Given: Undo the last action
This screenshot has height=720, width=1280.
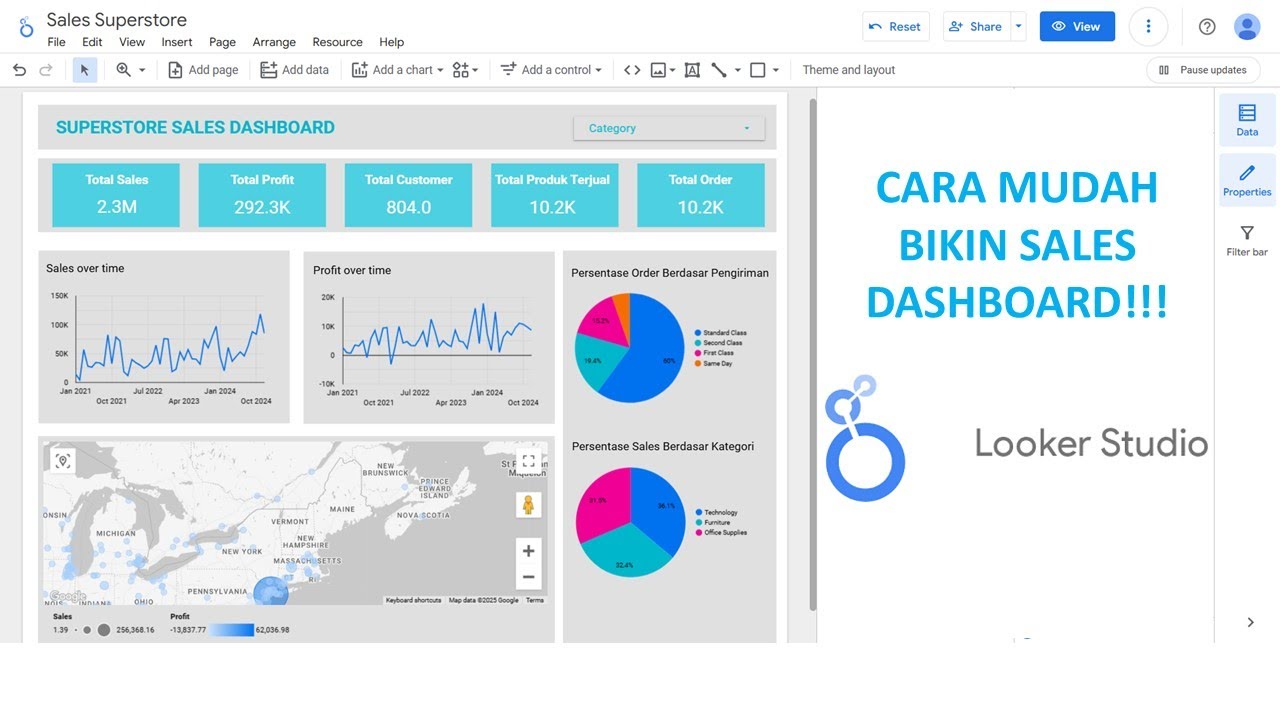Looking at the screenshot, I should 19,70.
